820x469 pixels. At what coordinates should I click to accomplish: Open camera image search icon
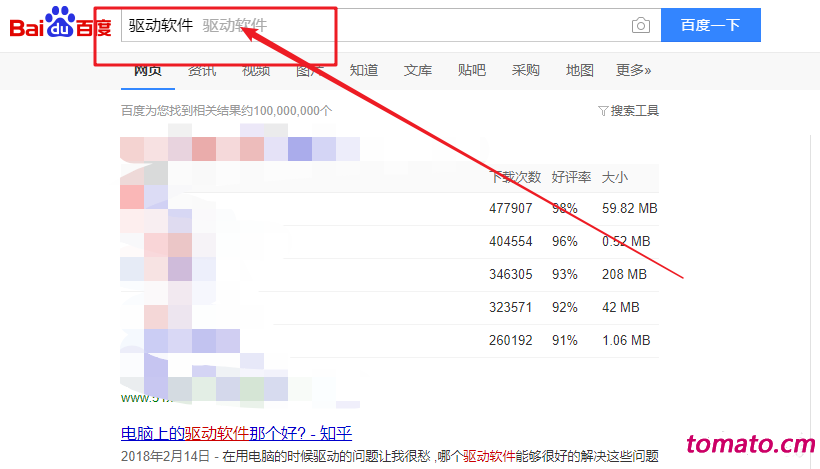[641, 25]
